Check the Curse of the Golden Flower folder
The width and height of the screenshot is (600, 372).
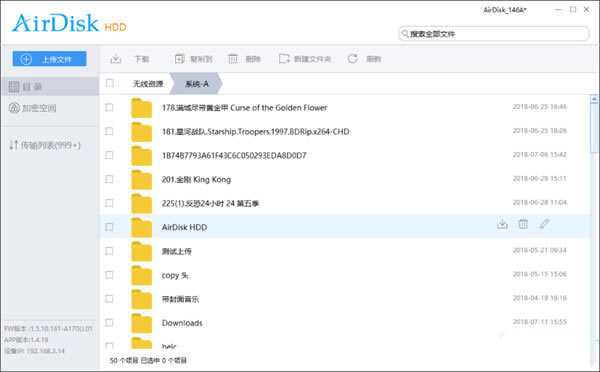click(109, 107)
